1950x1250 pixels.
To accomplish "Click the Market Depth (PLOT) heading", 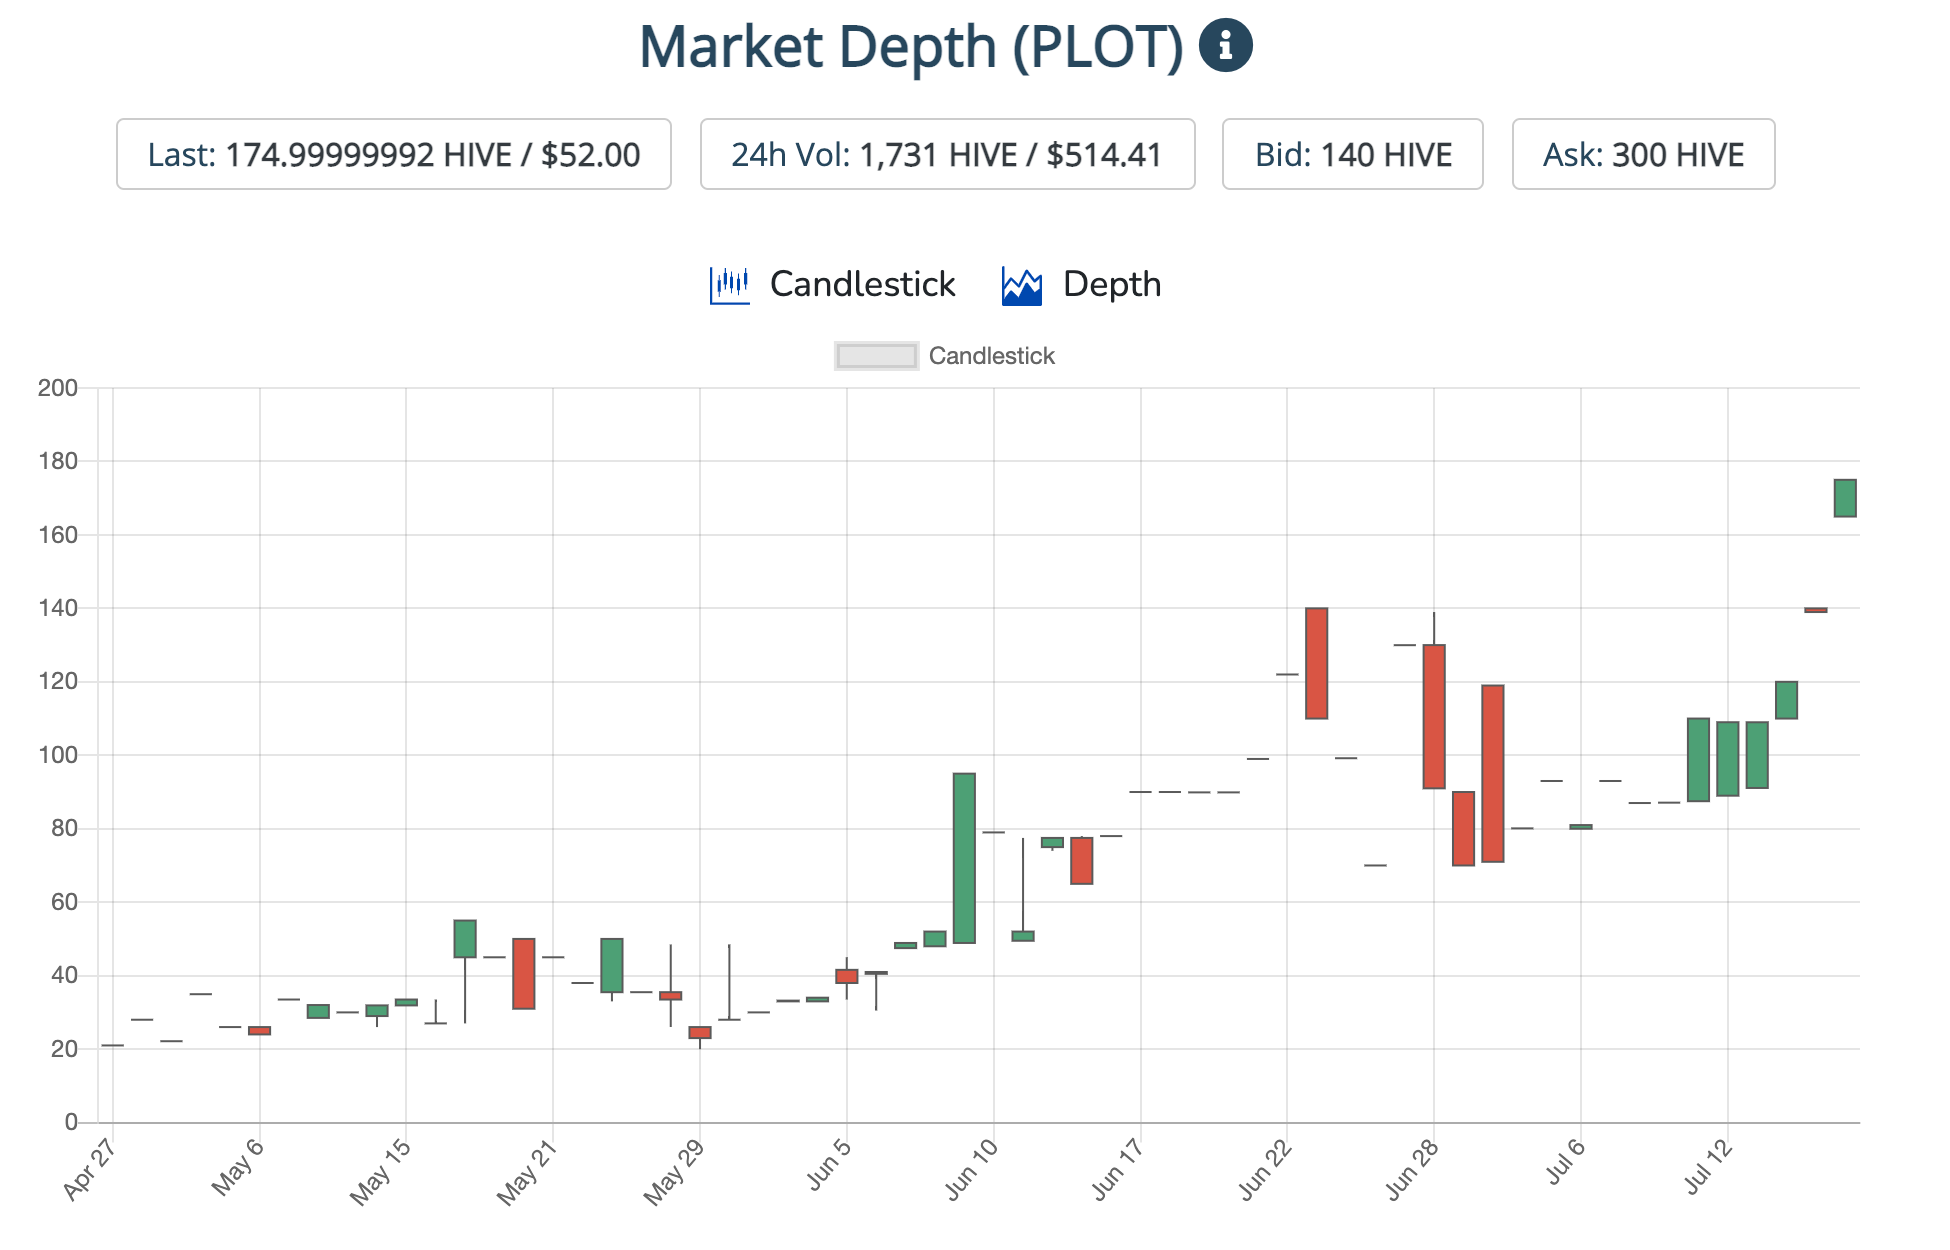I will click(910, 46).
